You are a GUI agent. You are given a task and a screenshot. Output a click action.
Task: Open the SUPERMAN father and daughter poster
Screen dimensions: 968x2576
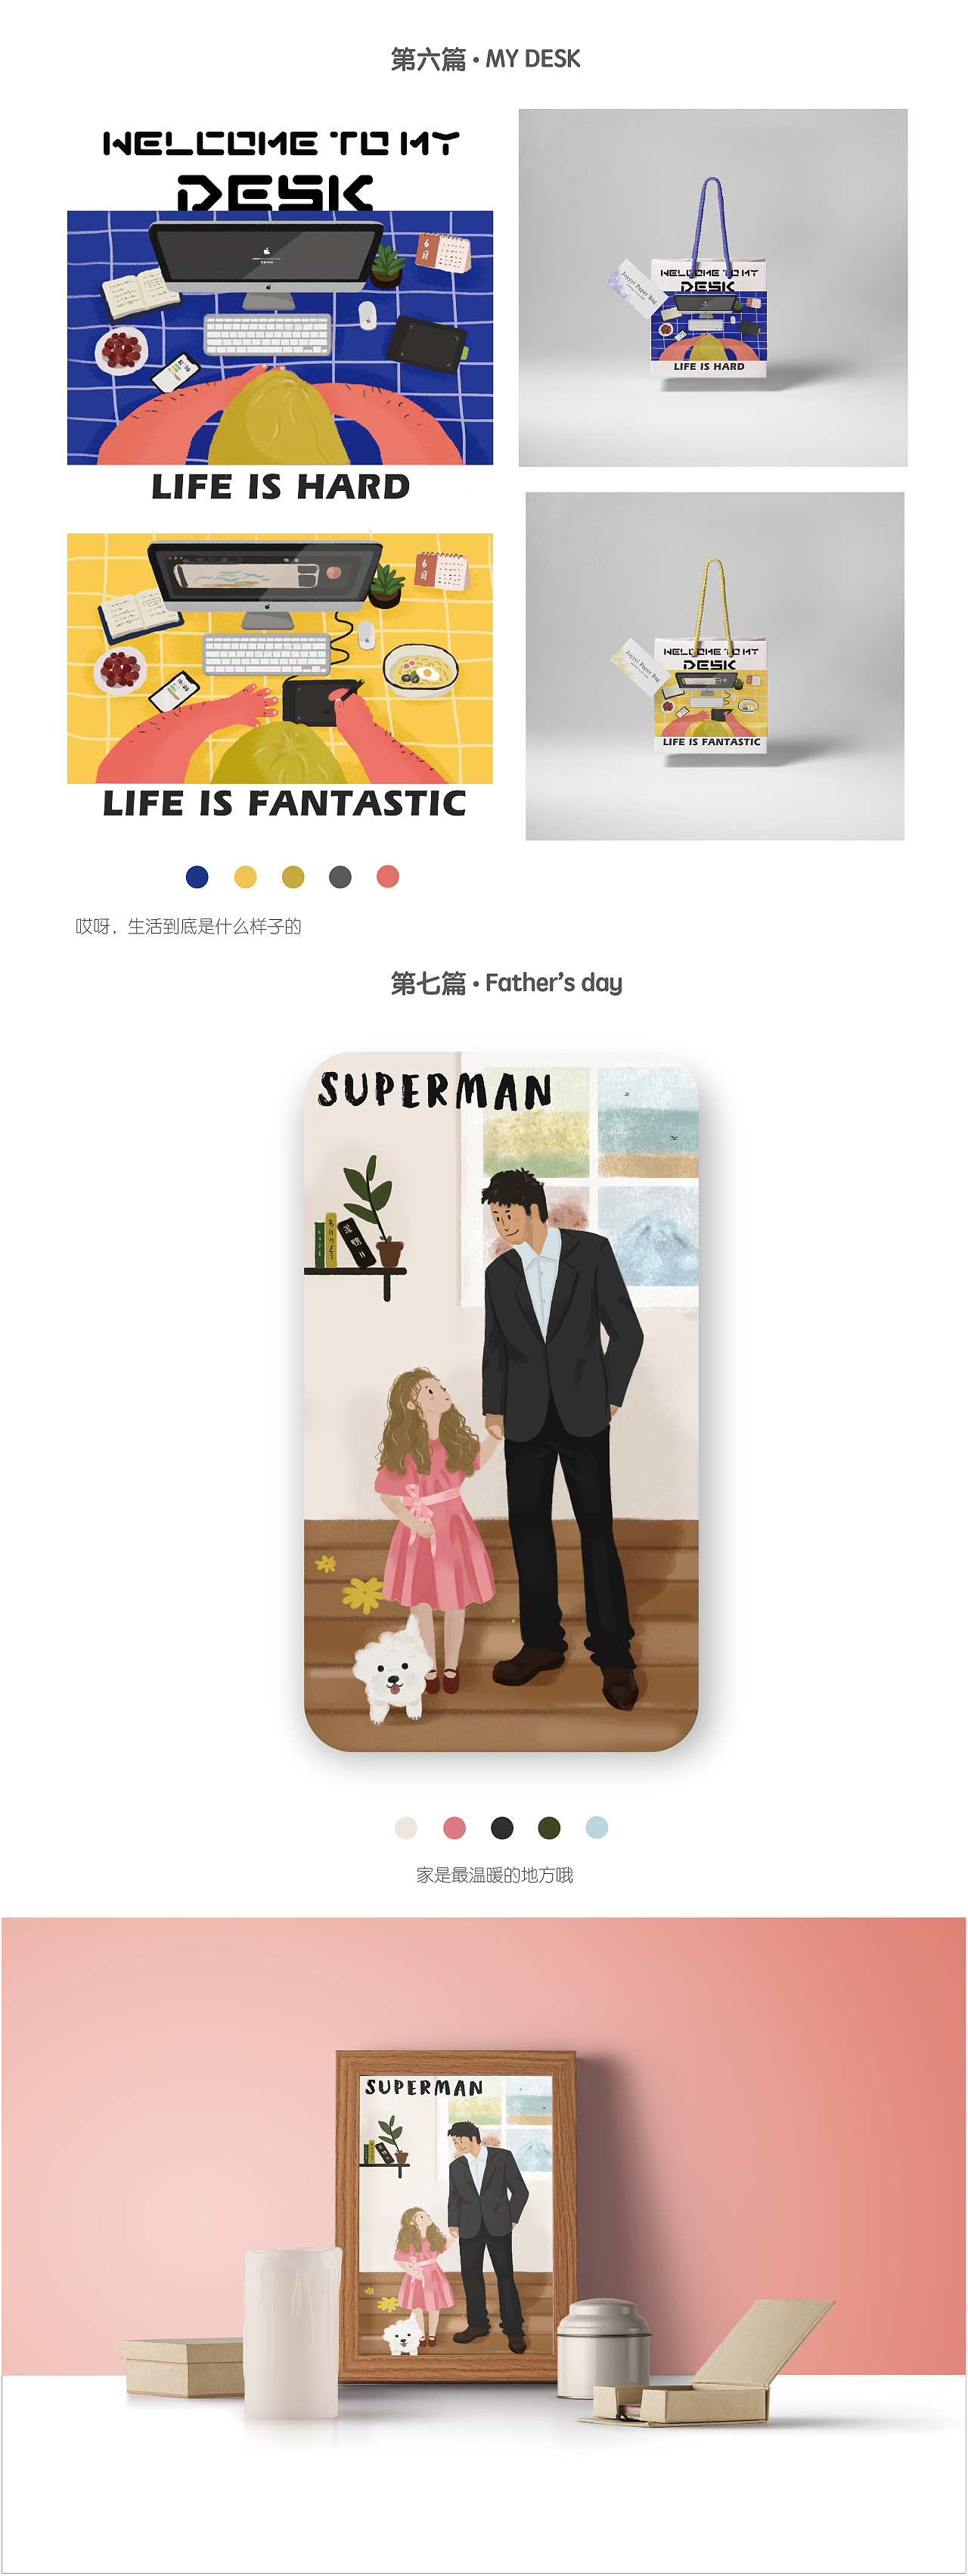(501, 1401)
